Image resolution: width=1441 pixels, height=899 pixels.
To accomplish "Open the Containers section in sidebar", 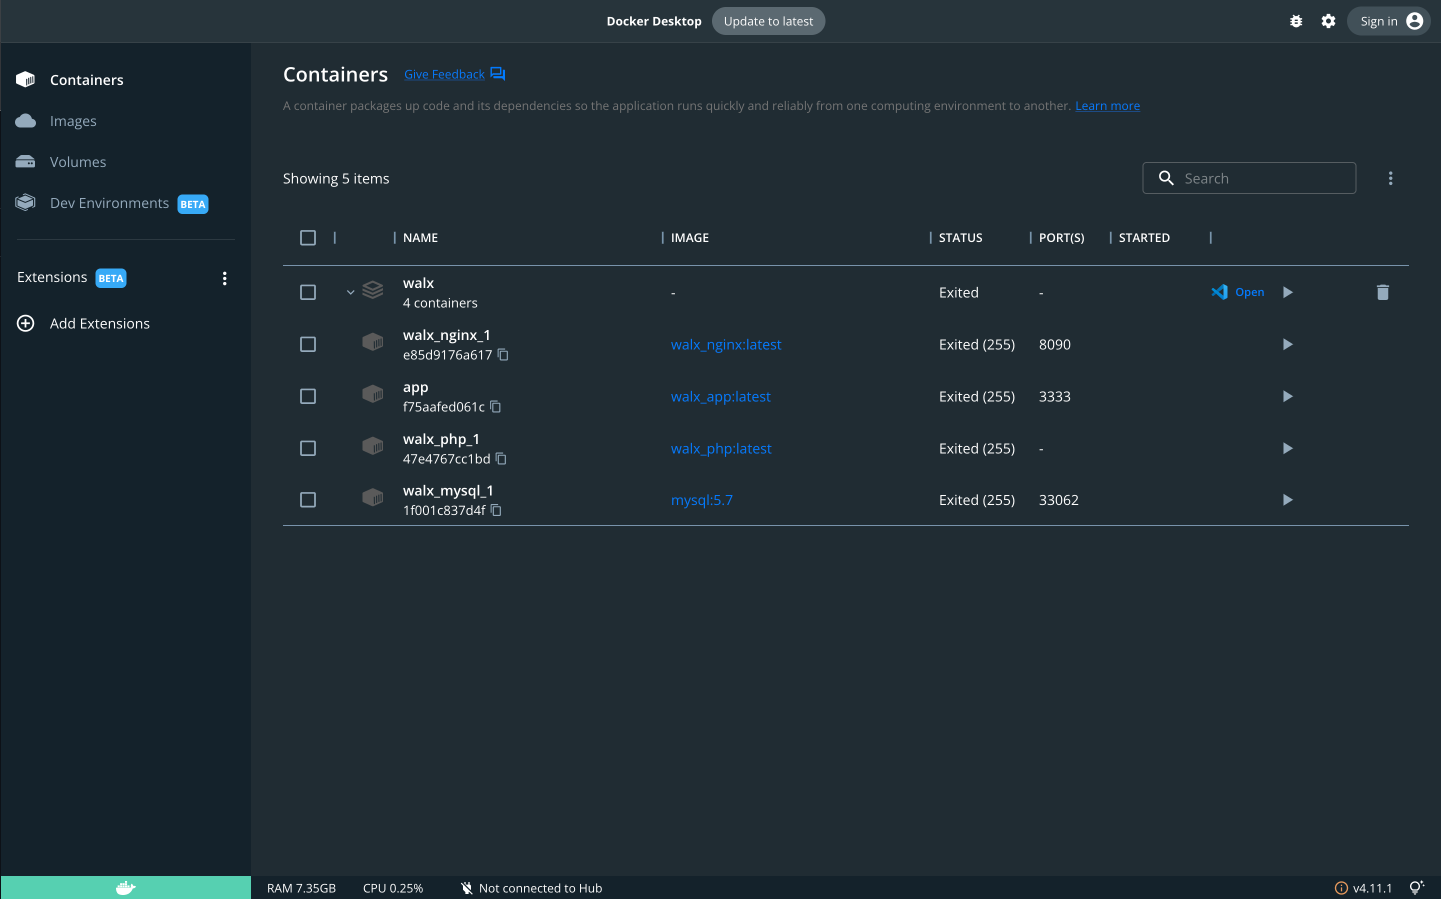I will click(86, 79).
